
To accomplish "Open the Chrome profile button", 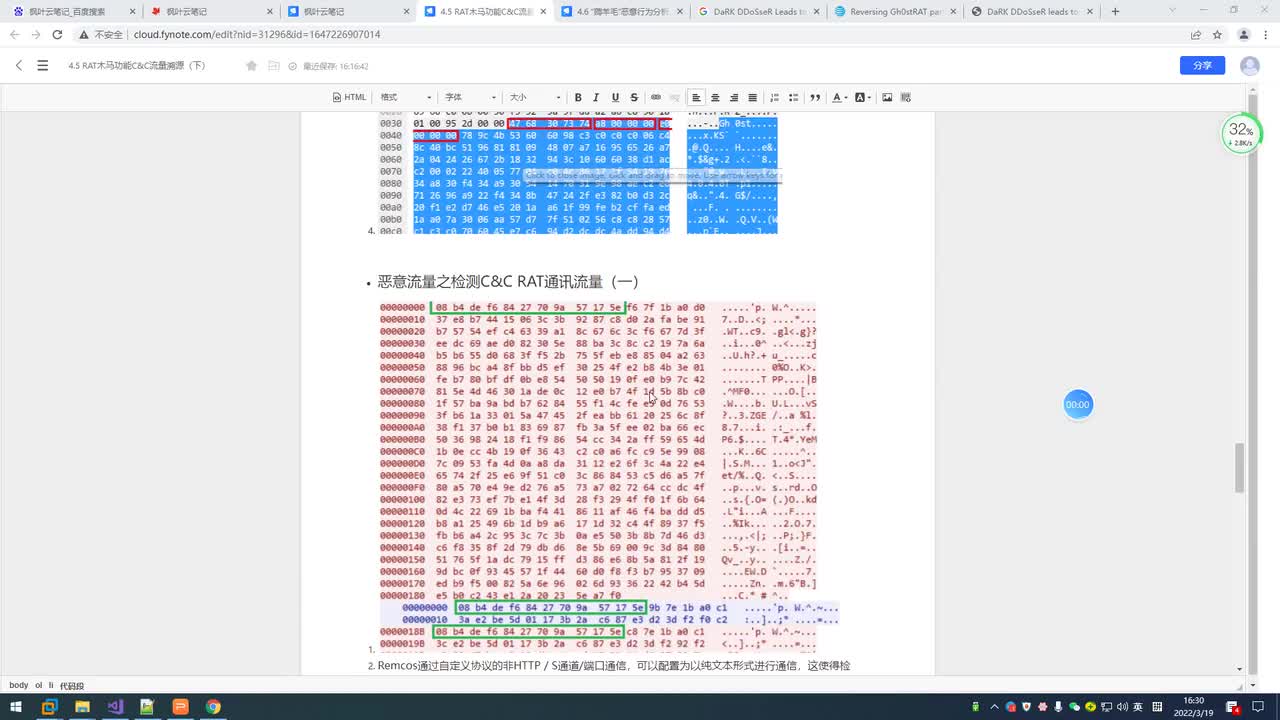I will (1244, 34).
